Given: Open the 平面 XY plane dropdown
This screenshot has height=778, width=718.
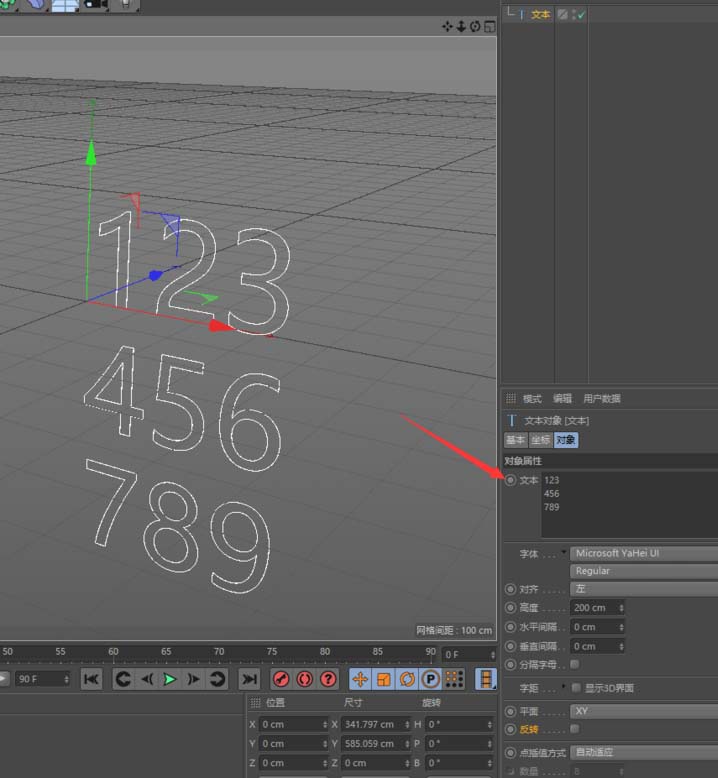Looking at the screenshot, I should (644, 711).
